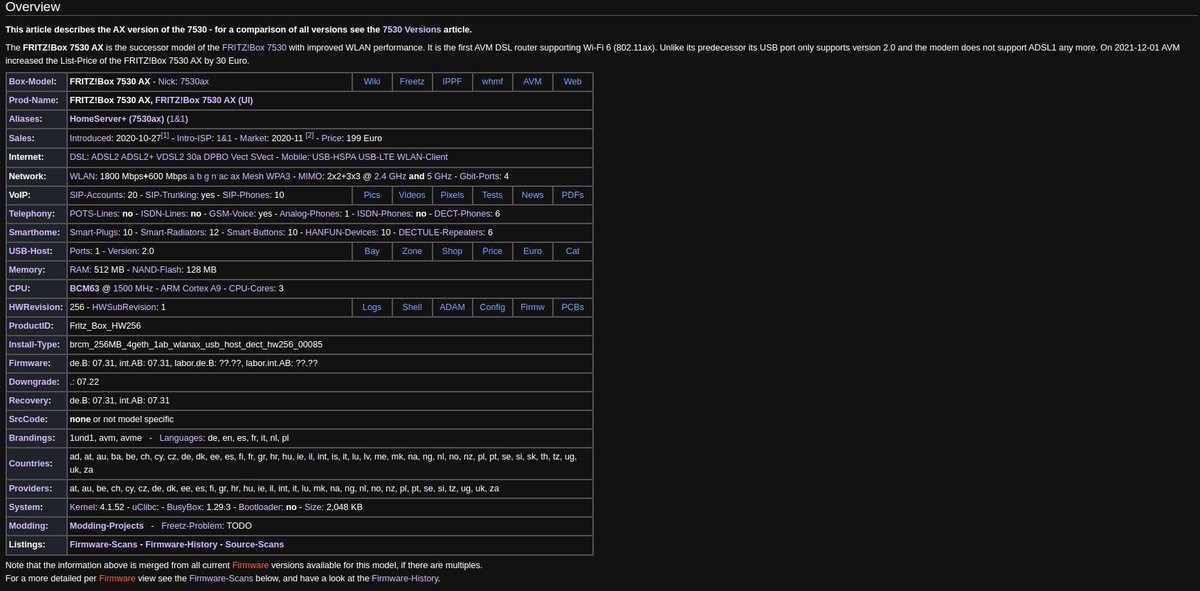The height and width of the screenshot is (591, 1200).
Task: Click the Languages link in Brandings row
Action: [181, 438]
